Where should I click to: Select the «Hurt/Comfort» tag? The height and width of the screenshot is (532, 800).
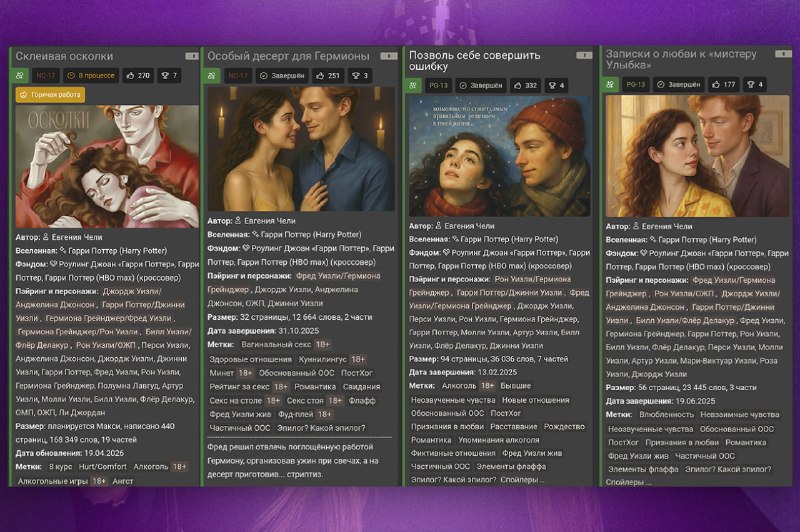click(x=103, y=467)
